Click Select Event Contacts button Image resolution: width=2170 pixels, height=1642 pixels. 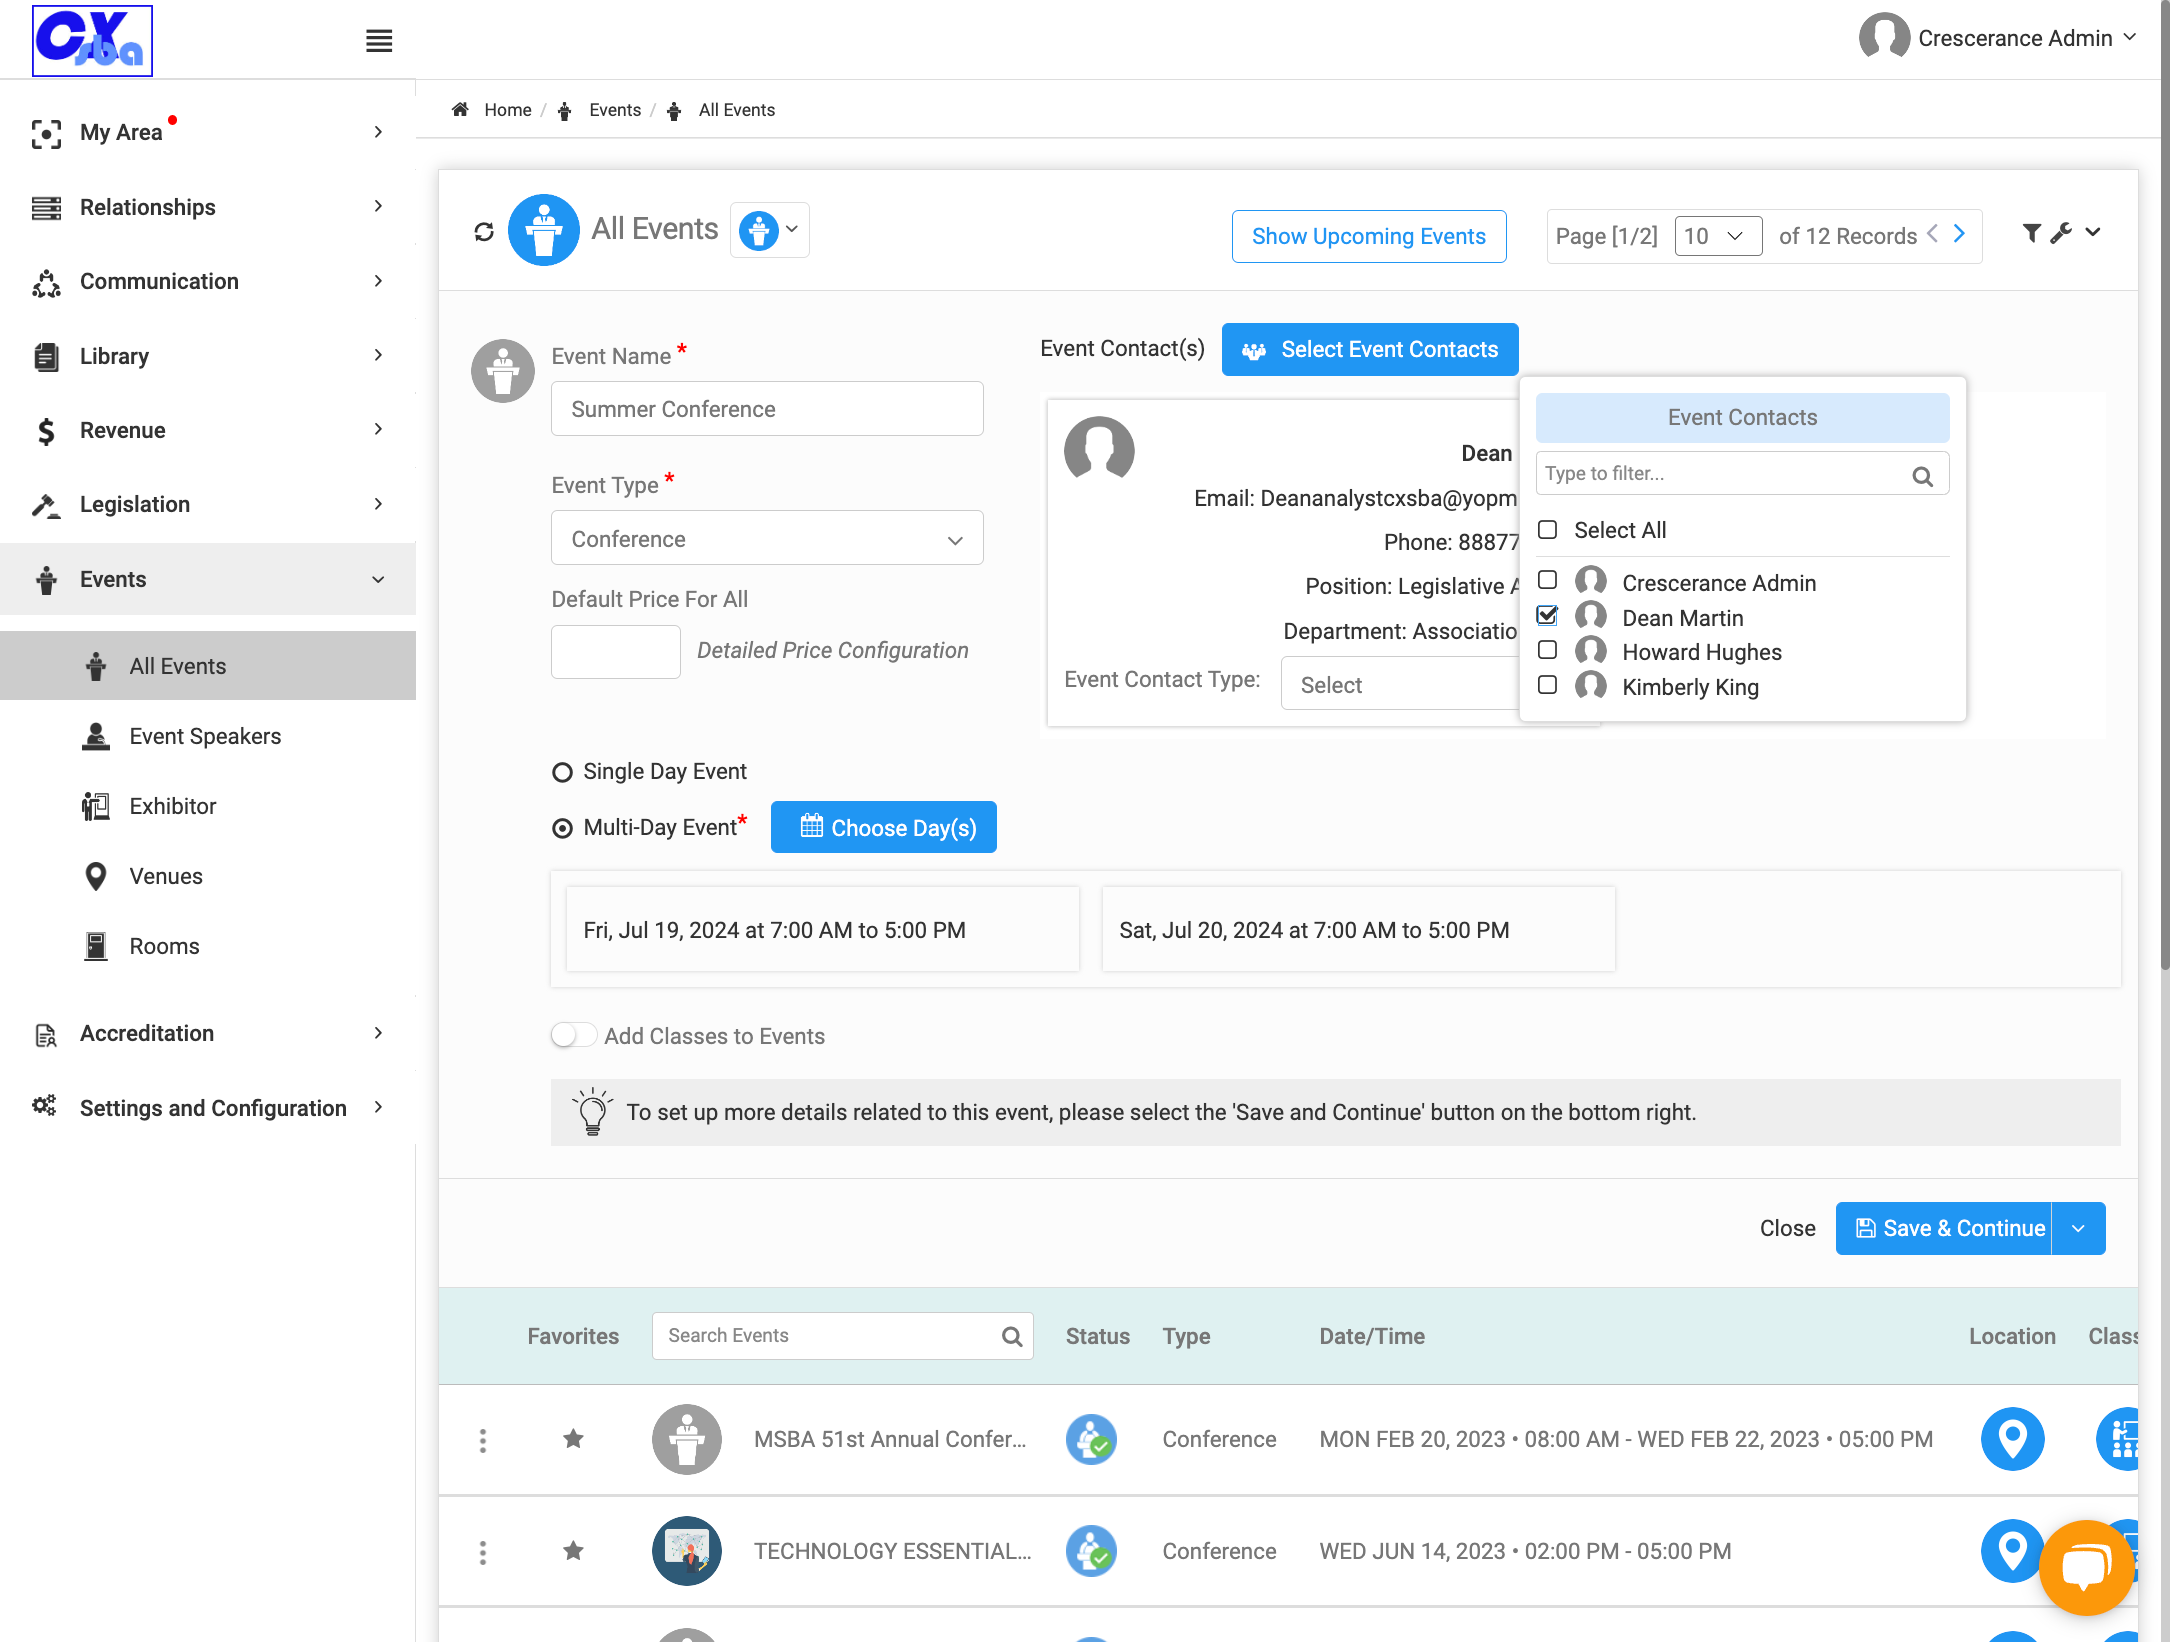1369,349
